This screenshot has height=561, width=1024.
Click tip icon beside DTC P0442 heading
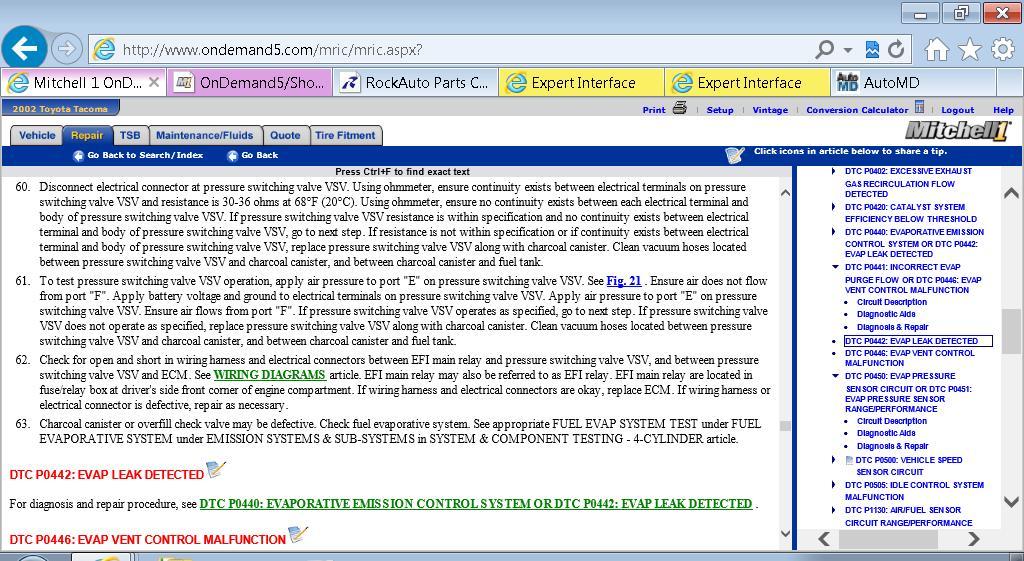215,470
